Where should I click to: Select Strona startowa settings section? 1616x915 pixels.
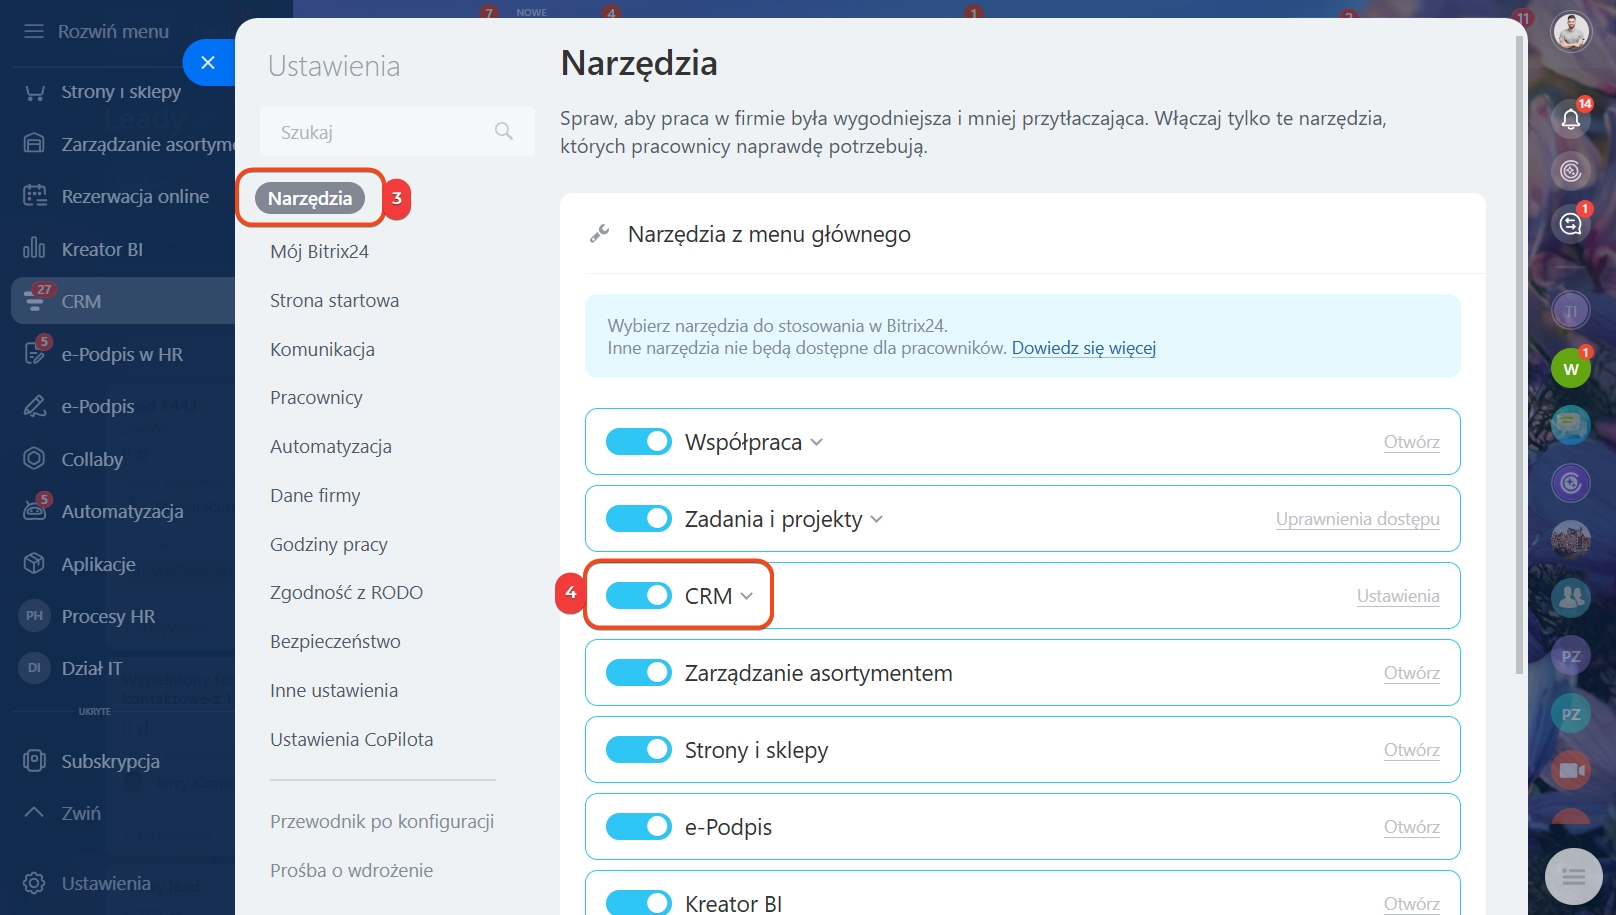[334, 300]
